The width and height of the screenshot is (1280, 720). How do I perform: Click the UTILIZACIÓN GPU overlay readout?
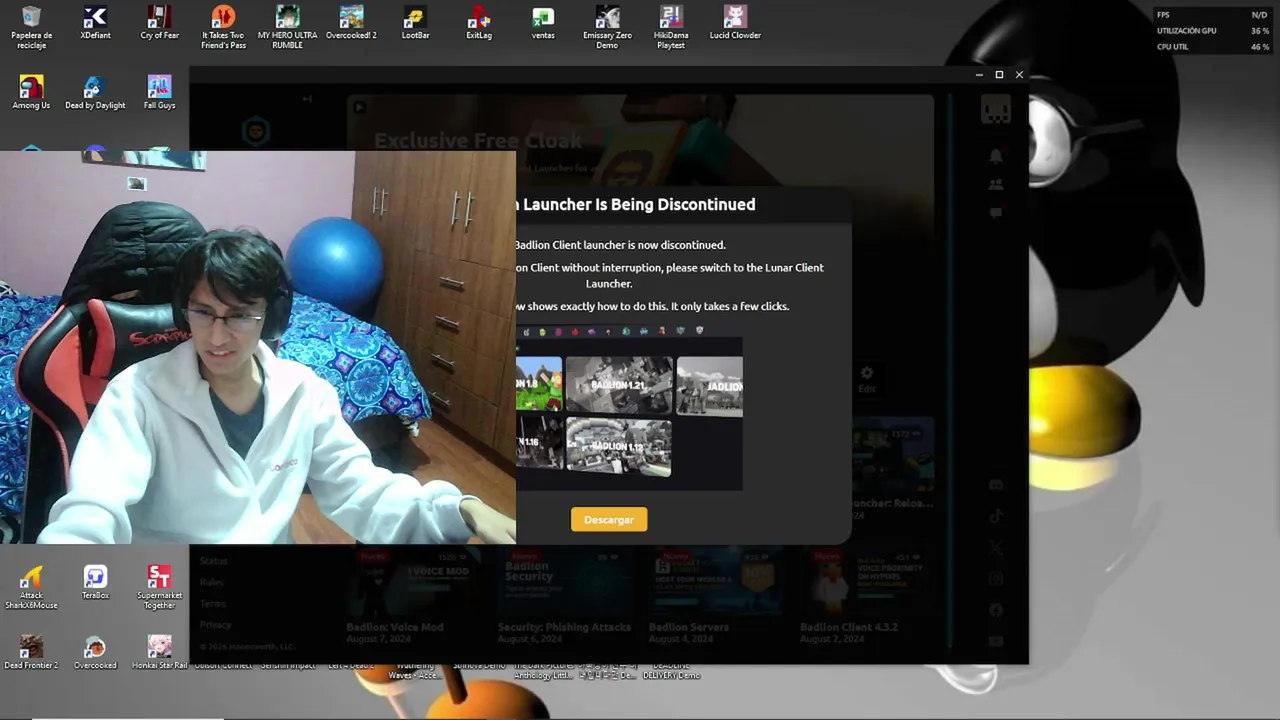coord(1212,31)
